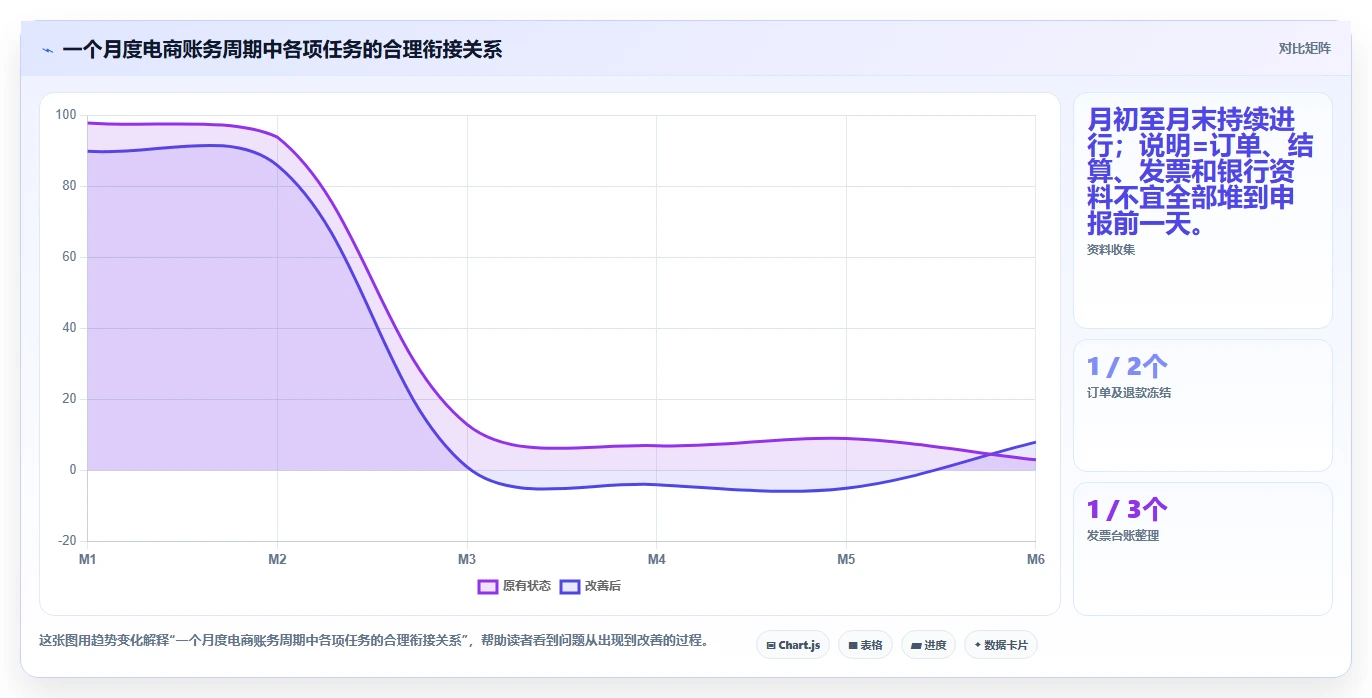Click the purple 原有状态 legend swatch
Viewport: 1372px width, 698px height.
point(488,586)
